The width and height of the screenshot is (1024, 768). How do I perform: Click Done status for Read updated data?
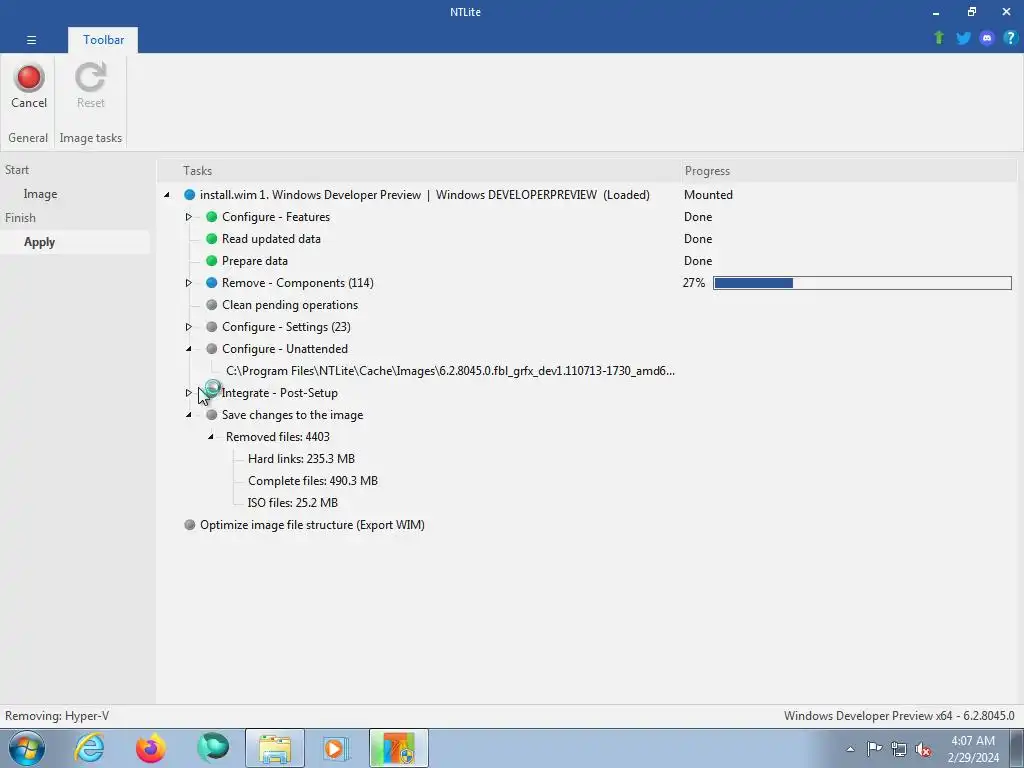click(698, 239)
